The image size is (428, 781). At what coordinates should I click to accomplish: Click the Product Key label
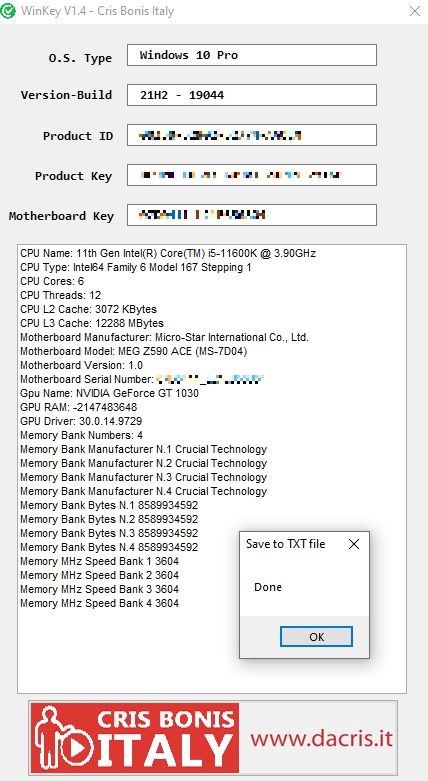pyautogui.click(x=73, y=176)
